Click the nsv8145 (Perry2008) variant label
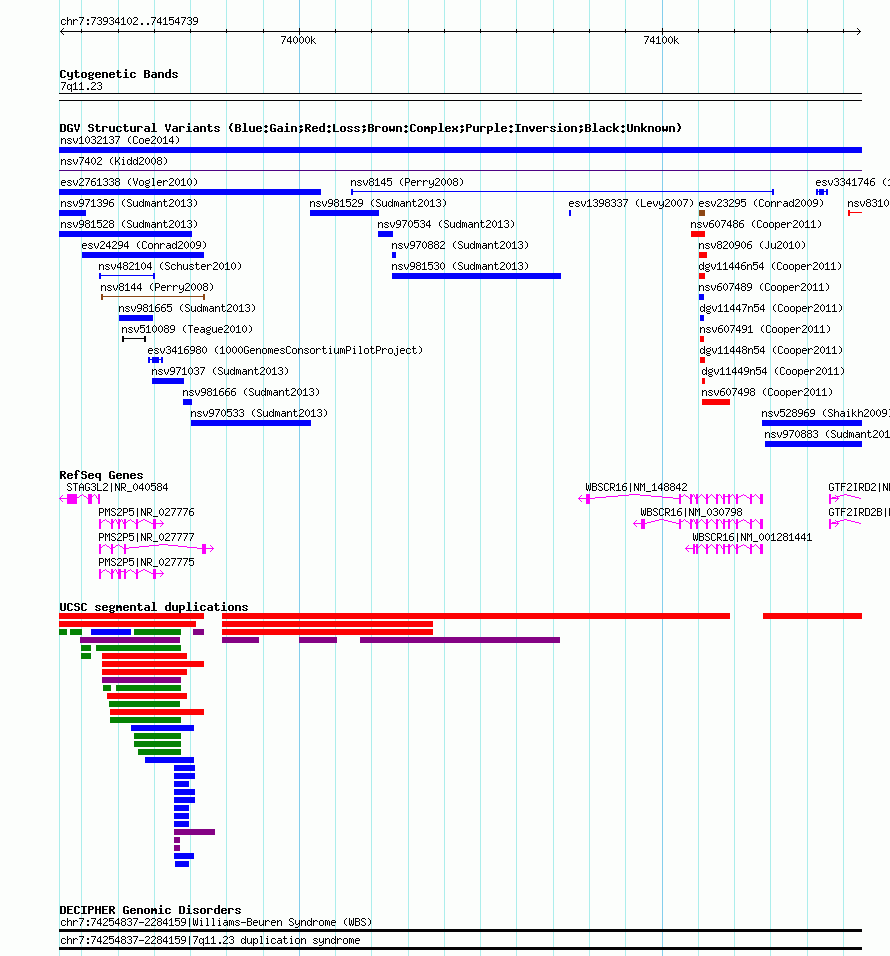The image size is (890, 956). (x=407, y=182)
